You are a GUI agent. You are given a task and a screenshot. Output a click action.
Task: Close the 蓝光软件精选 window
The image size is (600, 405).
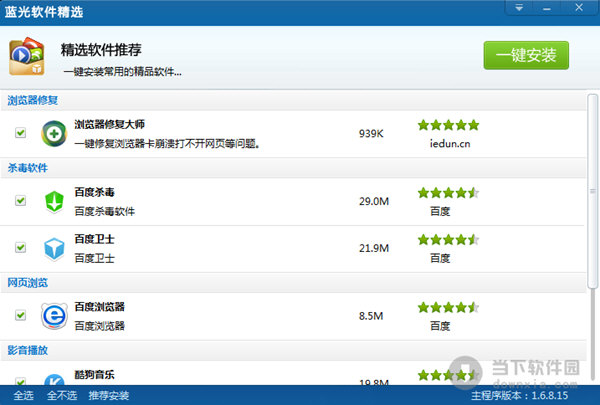(x=579, y=8)
